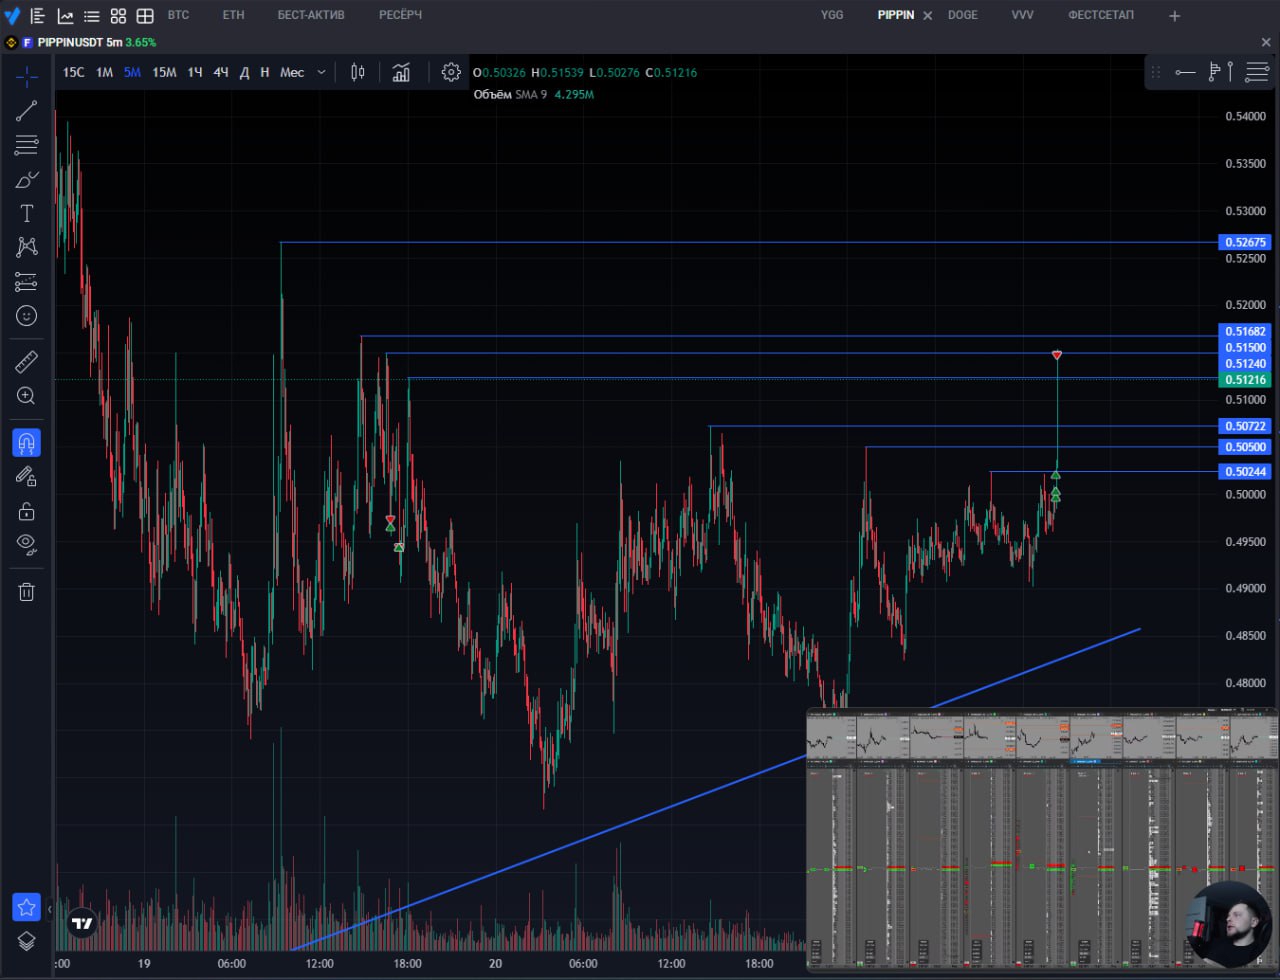Select the Fibonacci retracement tool
The image size is (1280, 980).
point(27,145)
